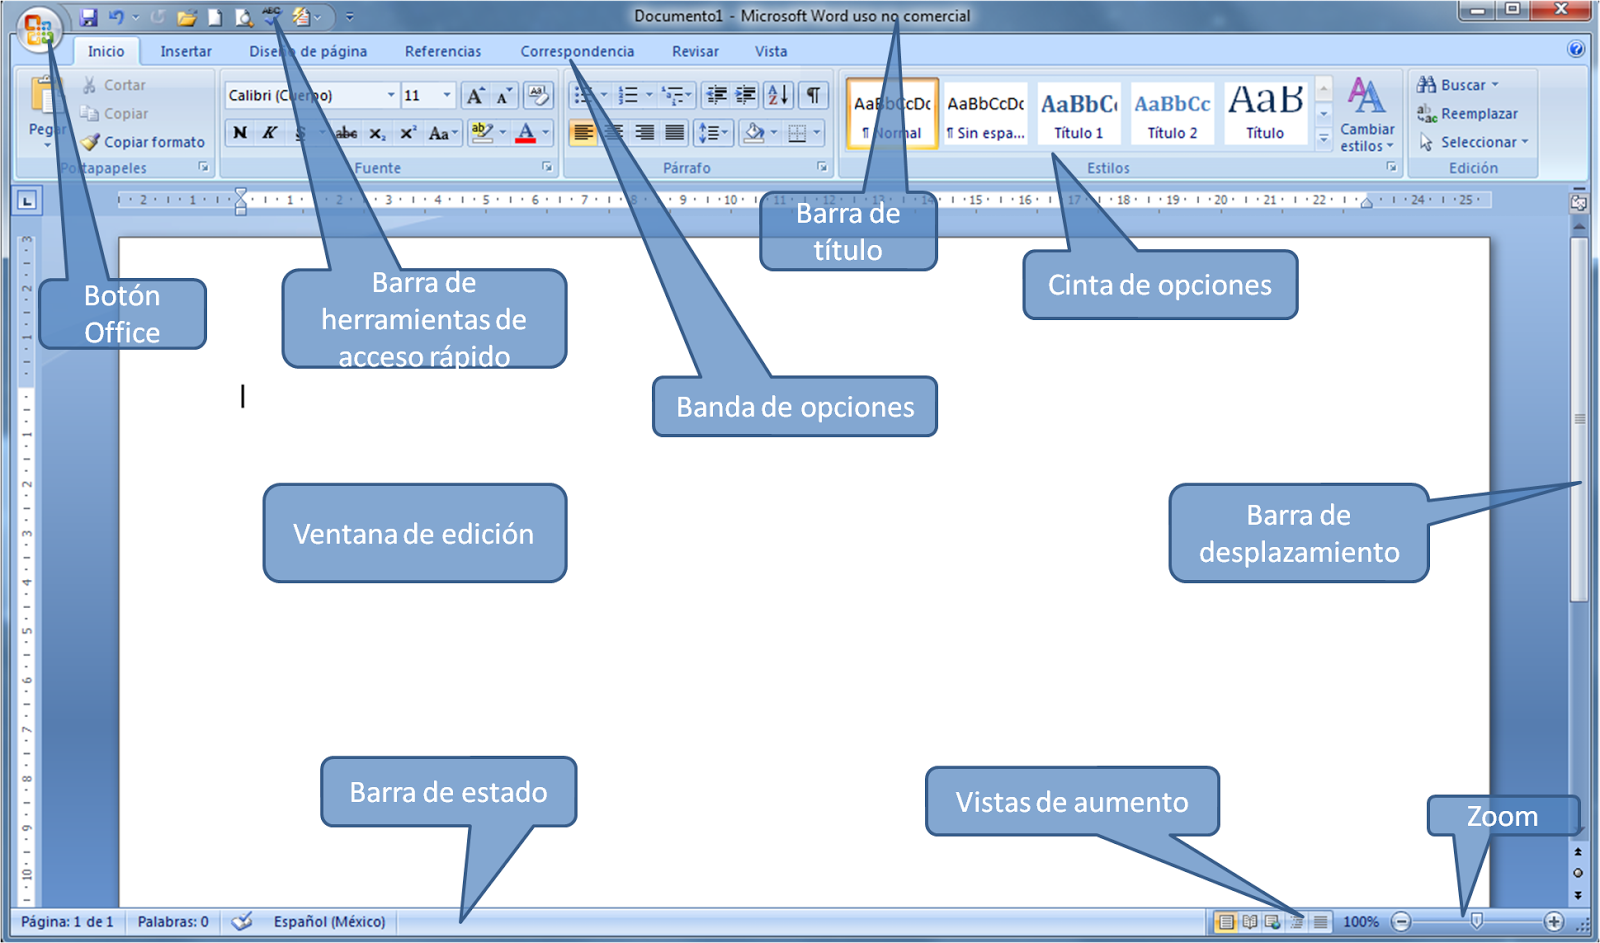The width and height of the screenshot is (1600, 943).
Task: Click the zoom slider handle
Action: (1476, 921)
